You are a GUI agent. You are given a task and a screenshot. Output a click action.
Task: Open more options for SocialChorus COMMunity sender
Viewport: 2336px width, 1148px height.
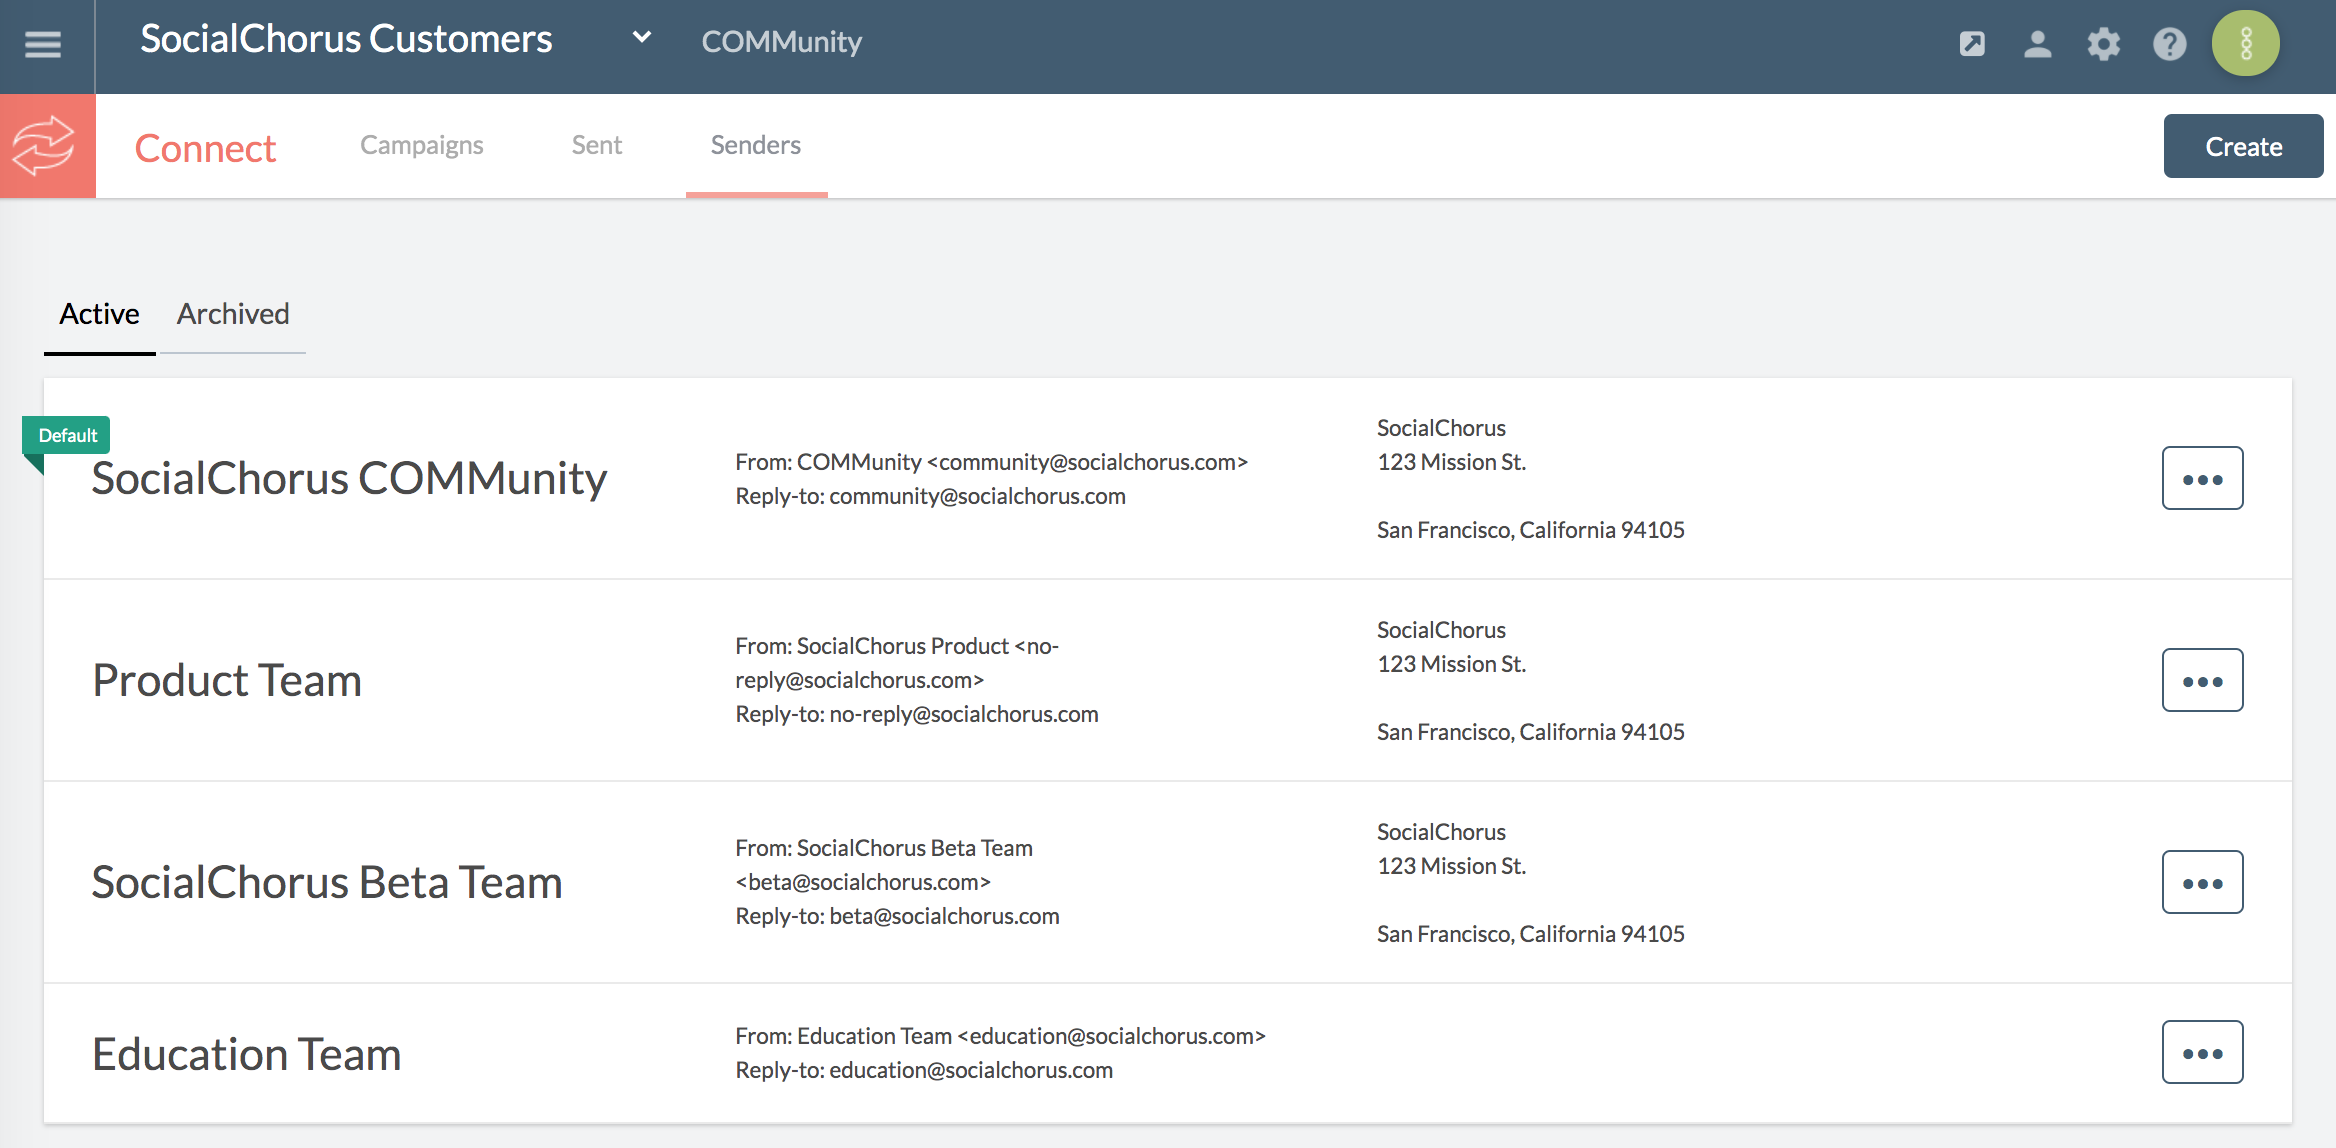[x=2202, y=478]
